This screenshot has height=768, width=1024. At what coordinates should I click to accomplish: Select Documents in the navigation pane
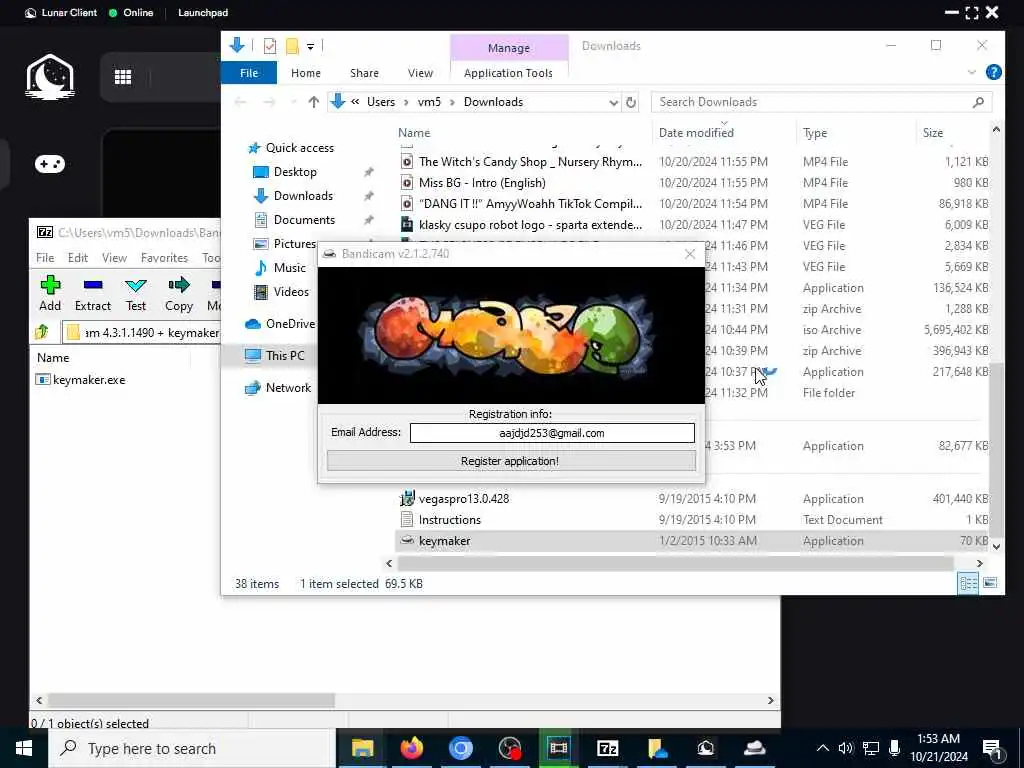304,219
